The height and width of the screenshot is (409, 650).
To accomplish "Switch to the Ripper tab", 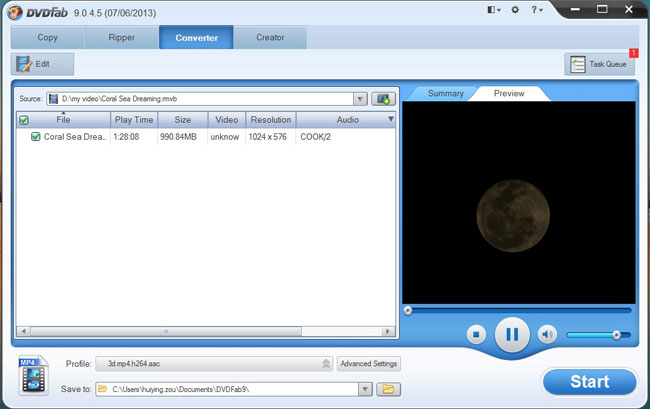I will click(x=121, y=37).
